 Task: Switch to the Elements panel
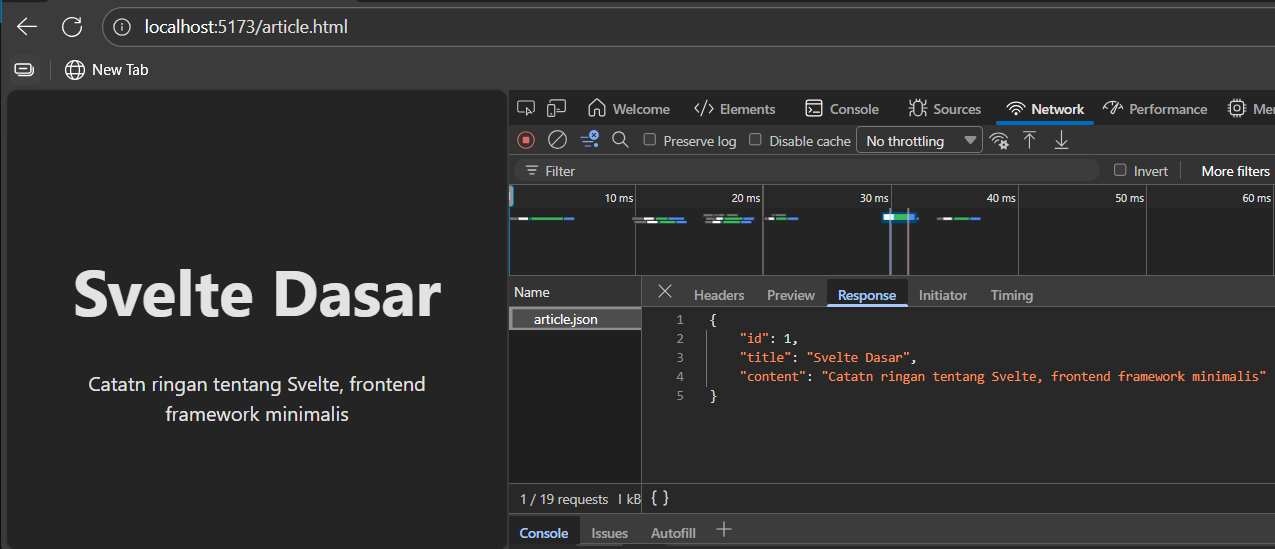pyautogui.click(x=735, y=109)
